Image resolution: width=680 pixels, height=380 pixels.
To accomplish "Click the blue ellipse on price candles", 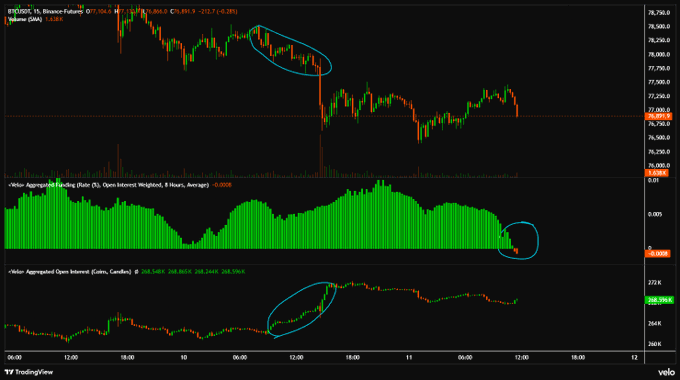I will (290, 50).
